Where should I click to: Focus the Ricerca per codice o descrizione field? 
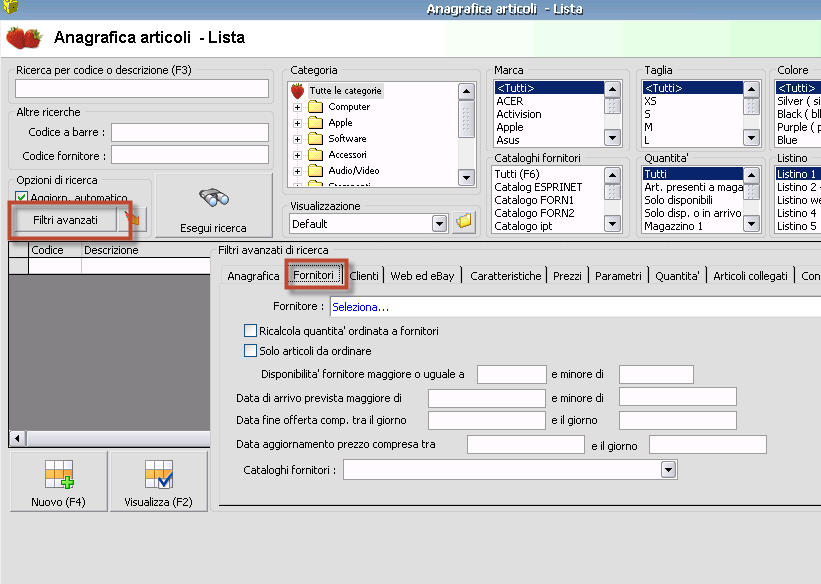tap(142, 89)
